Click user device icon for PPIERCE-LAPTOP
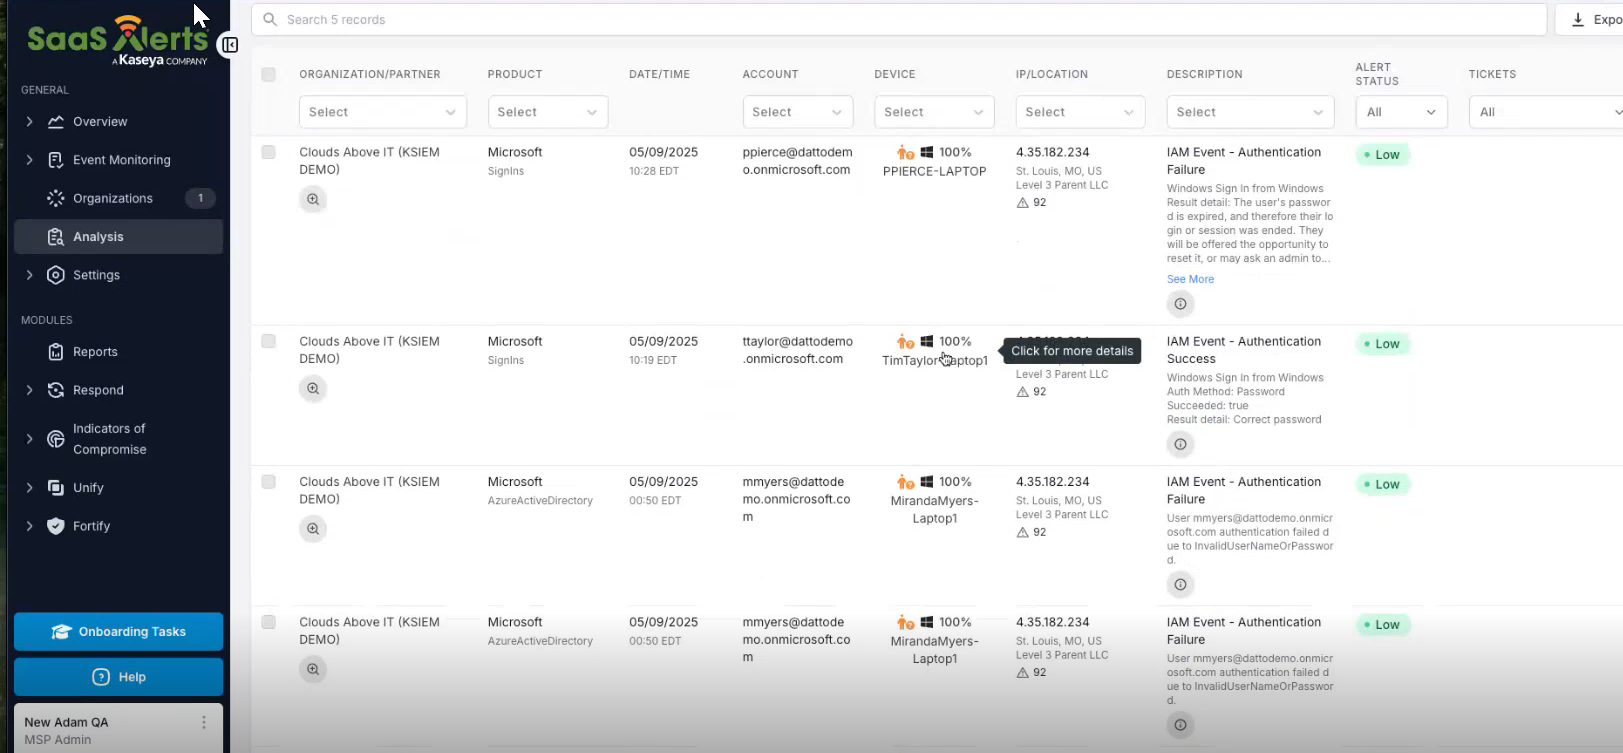1623x753 pixels. pos(905,152)
